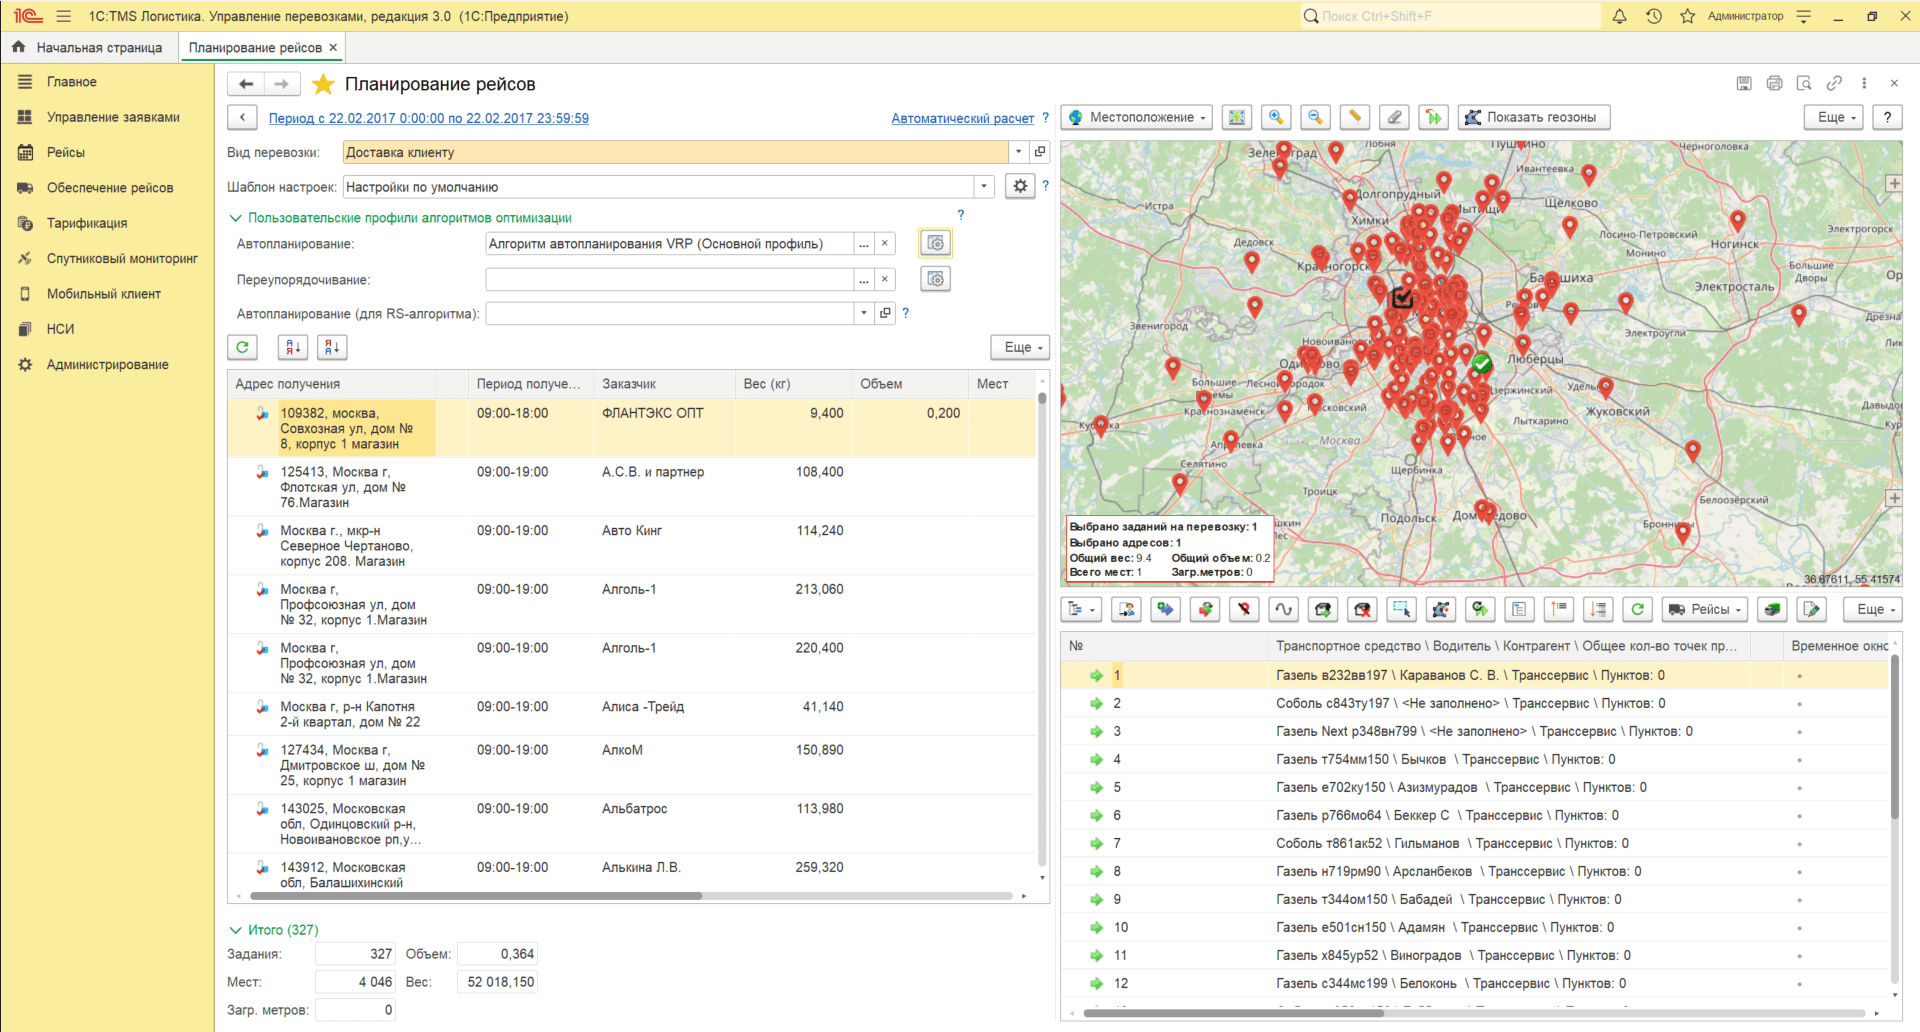The width and height of the screenshot is (1920, 1032).
Task: Collapse Пользовательские профили алгоритмов оптимизации group
Action: [x=236, y=218]
